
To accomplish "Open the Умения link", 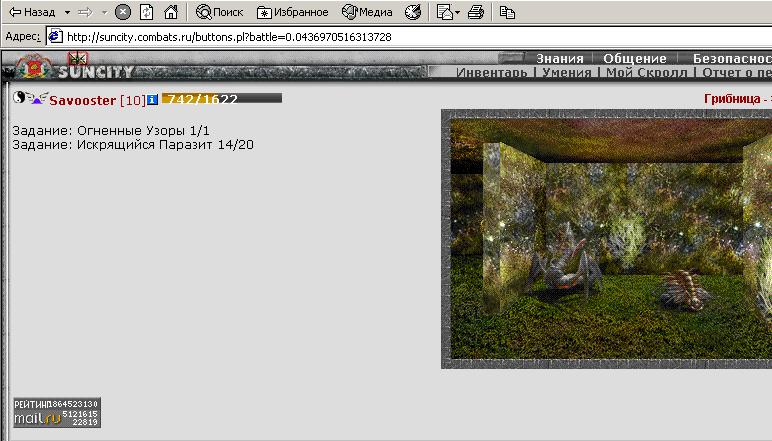I will tap(567, 72).
